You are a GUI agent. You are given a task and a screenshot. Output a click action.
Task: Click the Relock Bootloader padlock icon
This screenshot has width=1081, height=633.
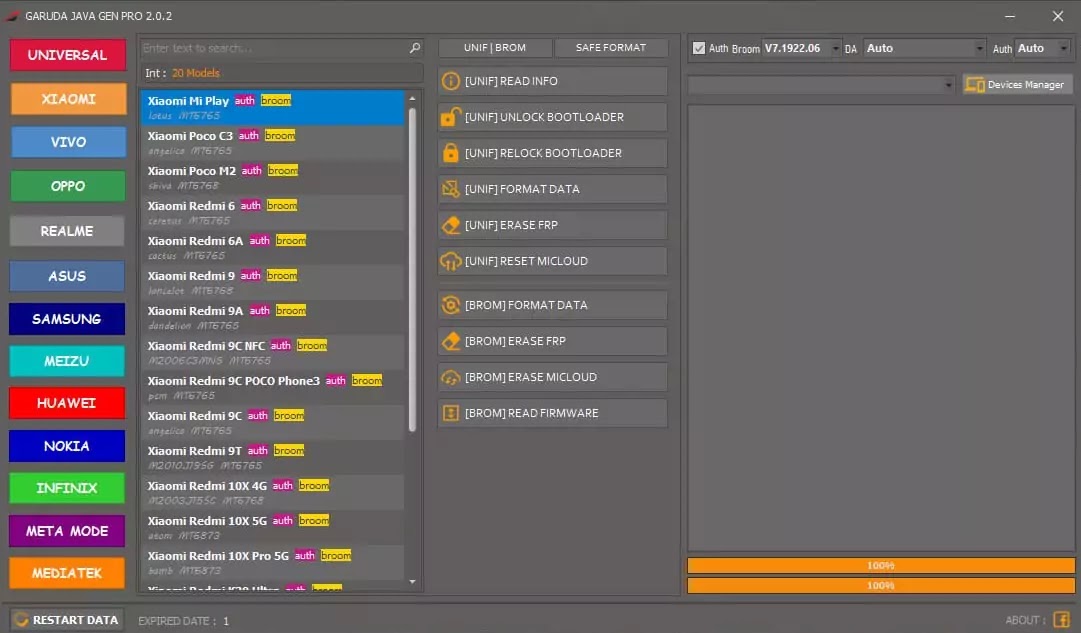pos(450,153)
